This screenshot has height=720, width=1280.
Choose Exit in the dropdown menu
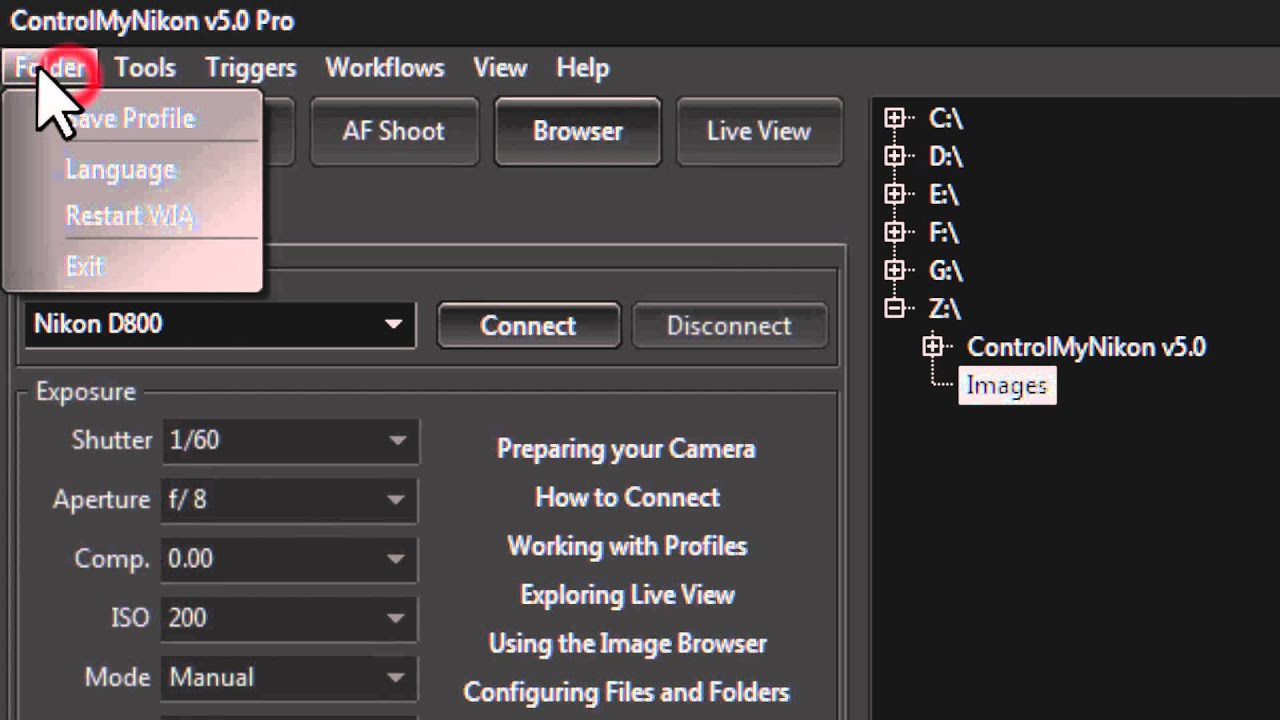coord(85,267)
